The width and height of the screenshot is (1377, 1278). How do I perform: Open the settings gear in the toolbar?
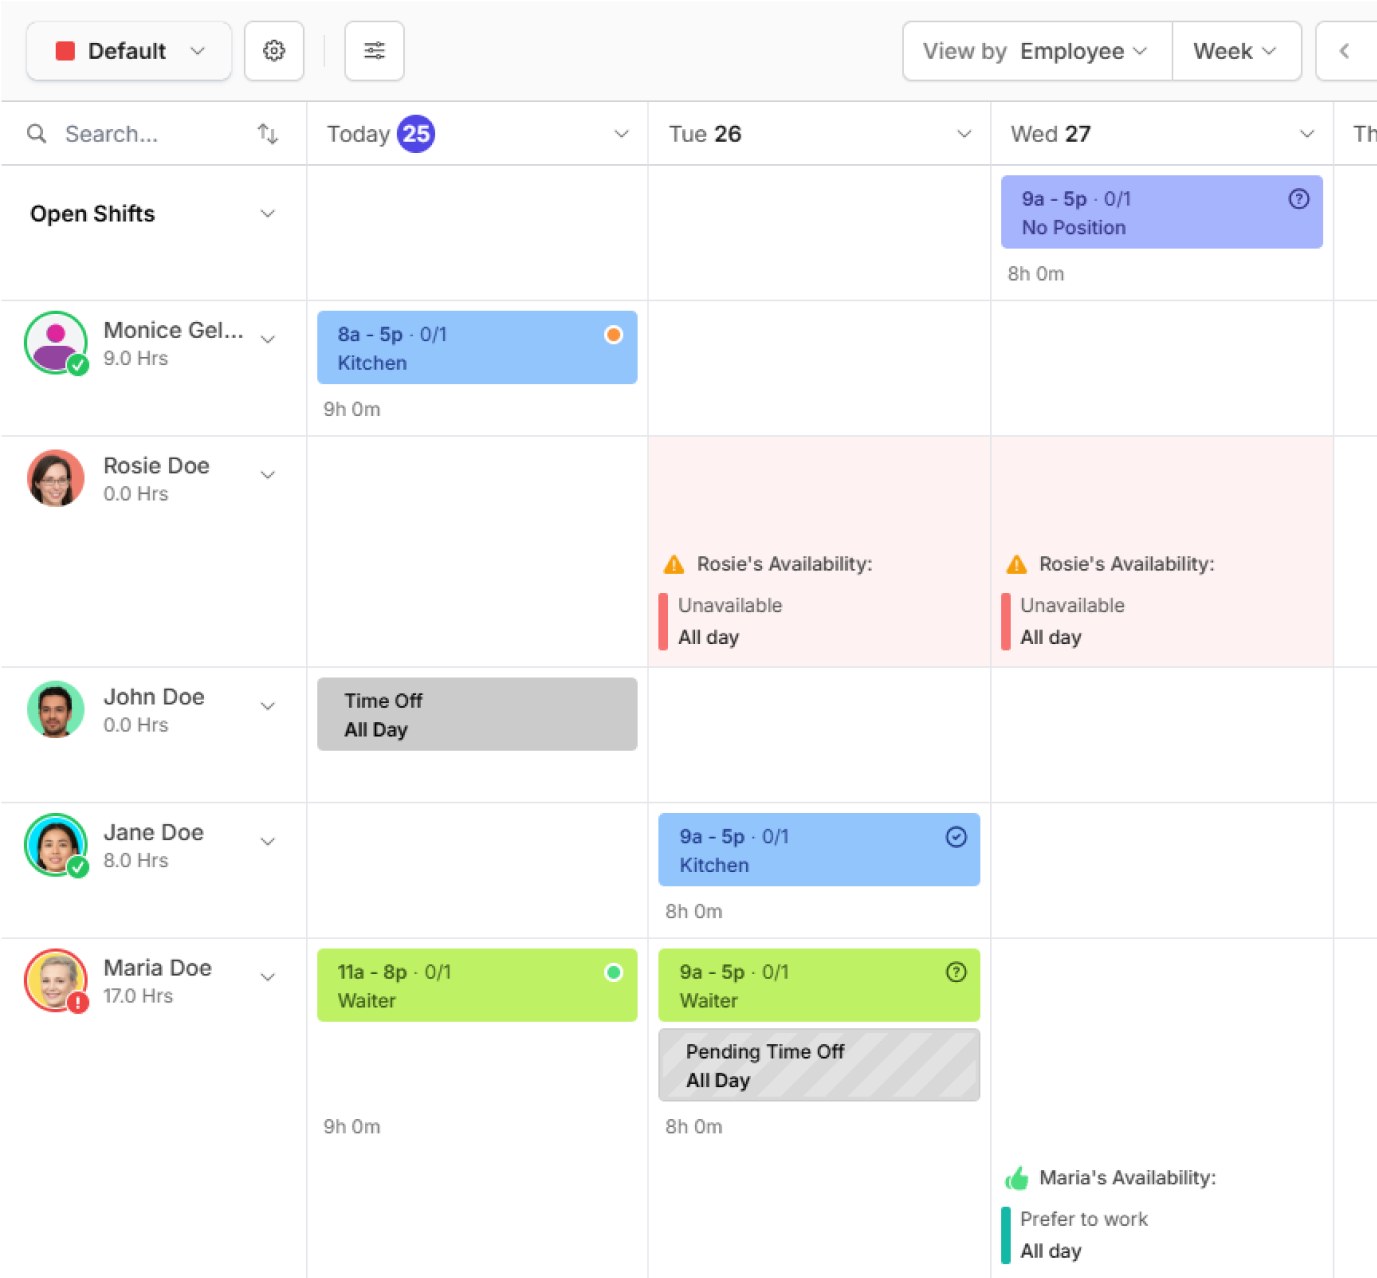tap(274, 51)
